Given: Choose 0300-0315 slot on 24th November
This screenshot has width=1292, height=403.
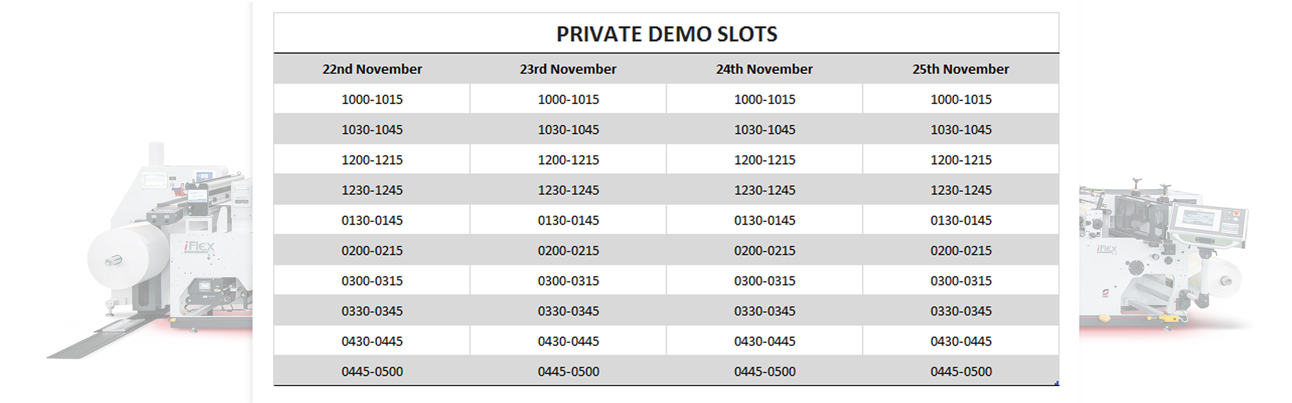Looking at the screenshot, I should [765, 281].
